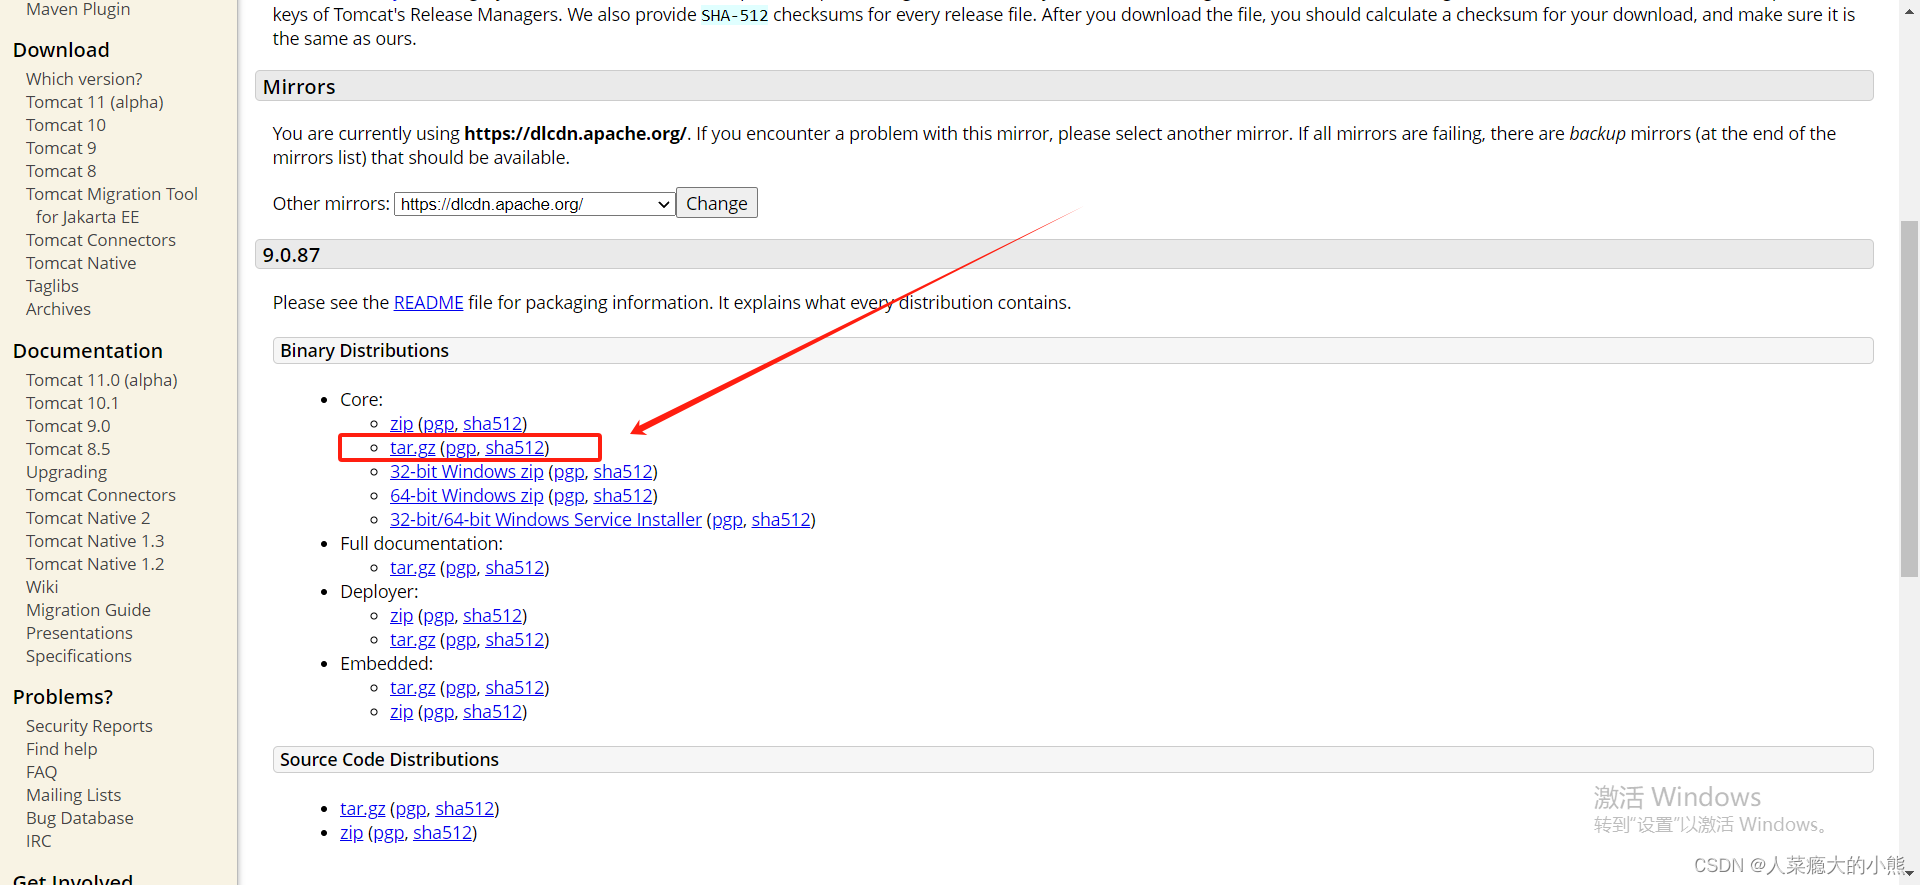This screenshot has height=885, width=1920.
Task: Open the Wiki link
Action: pyautogui.click(x=42, y=587)
